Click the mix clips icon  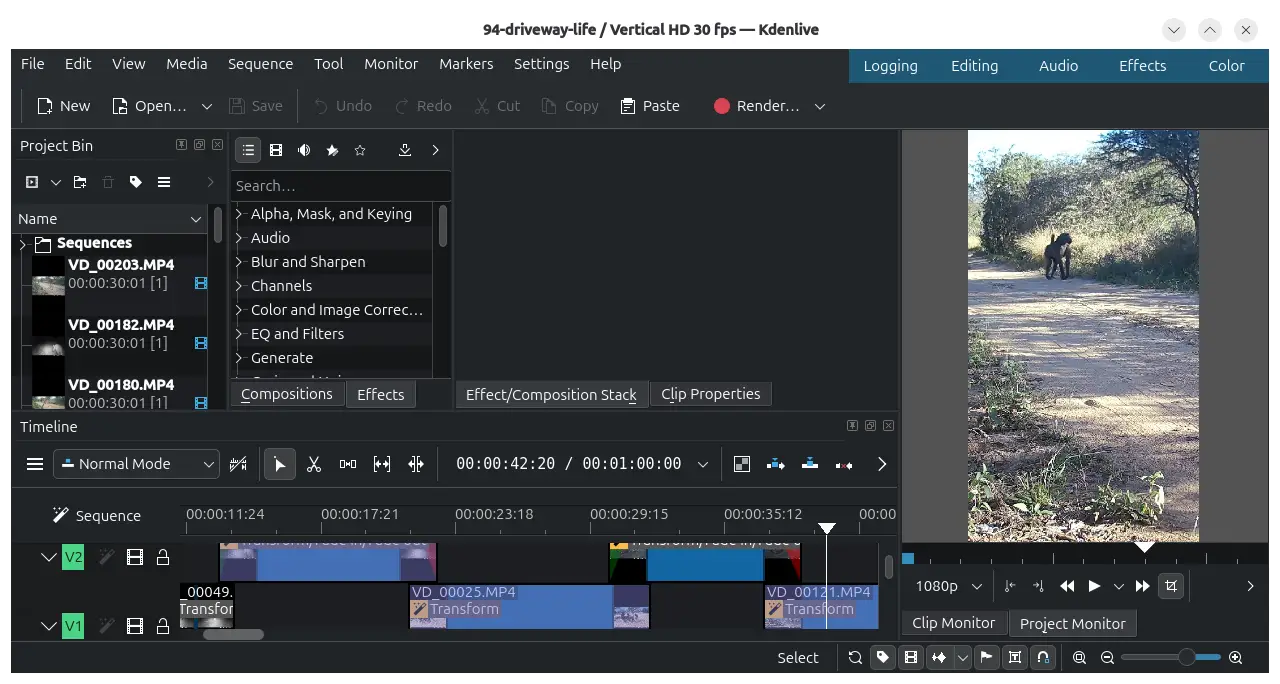pyautogui.click(x=742, y=464)
